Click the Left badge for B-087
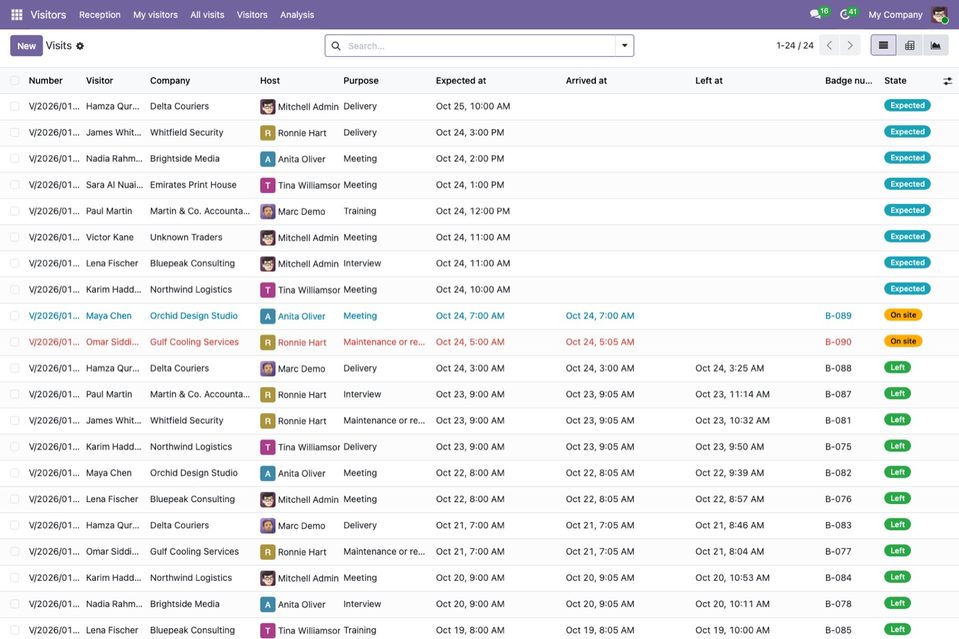The width and height of the screenshot is (959, 639). click(x=897, y=394)
